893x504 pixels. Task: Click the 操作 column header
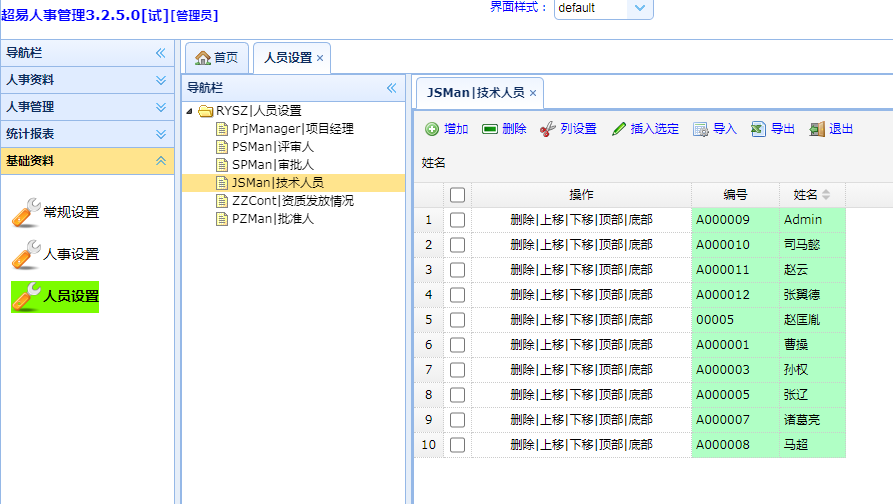click(581, 195)
